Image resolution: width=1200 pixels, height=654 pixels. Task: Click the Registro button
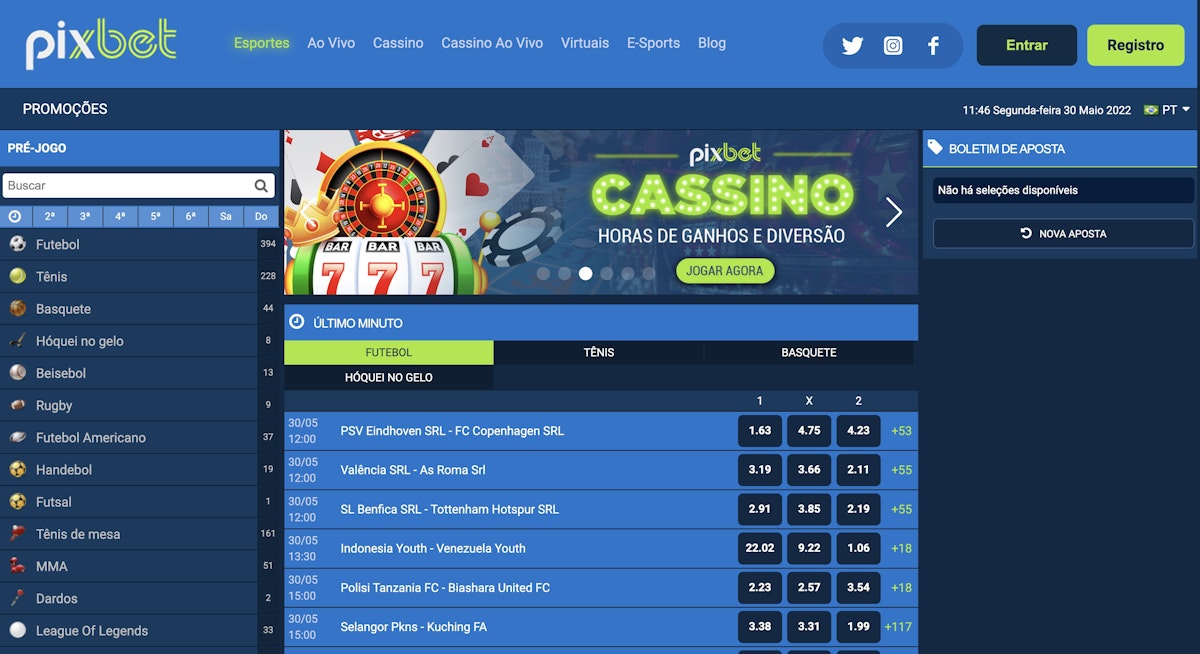1135,45
